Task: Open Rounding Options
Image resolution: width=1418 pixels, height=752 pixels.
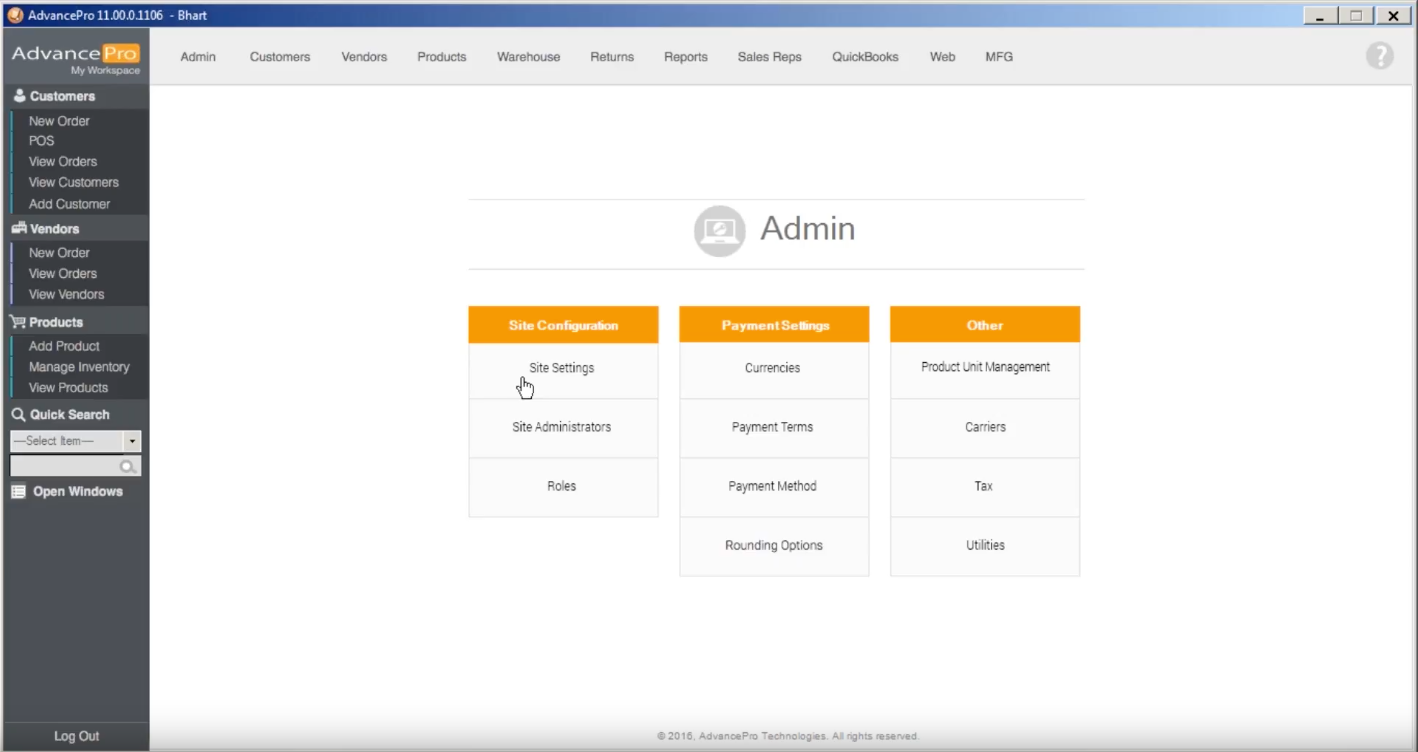Action: tap(774, 545)
